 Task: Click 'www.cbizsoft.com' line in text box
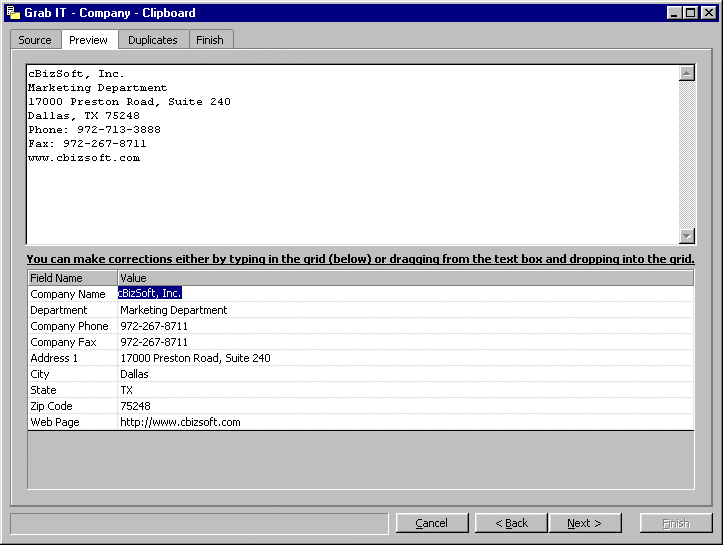(84, 158)
